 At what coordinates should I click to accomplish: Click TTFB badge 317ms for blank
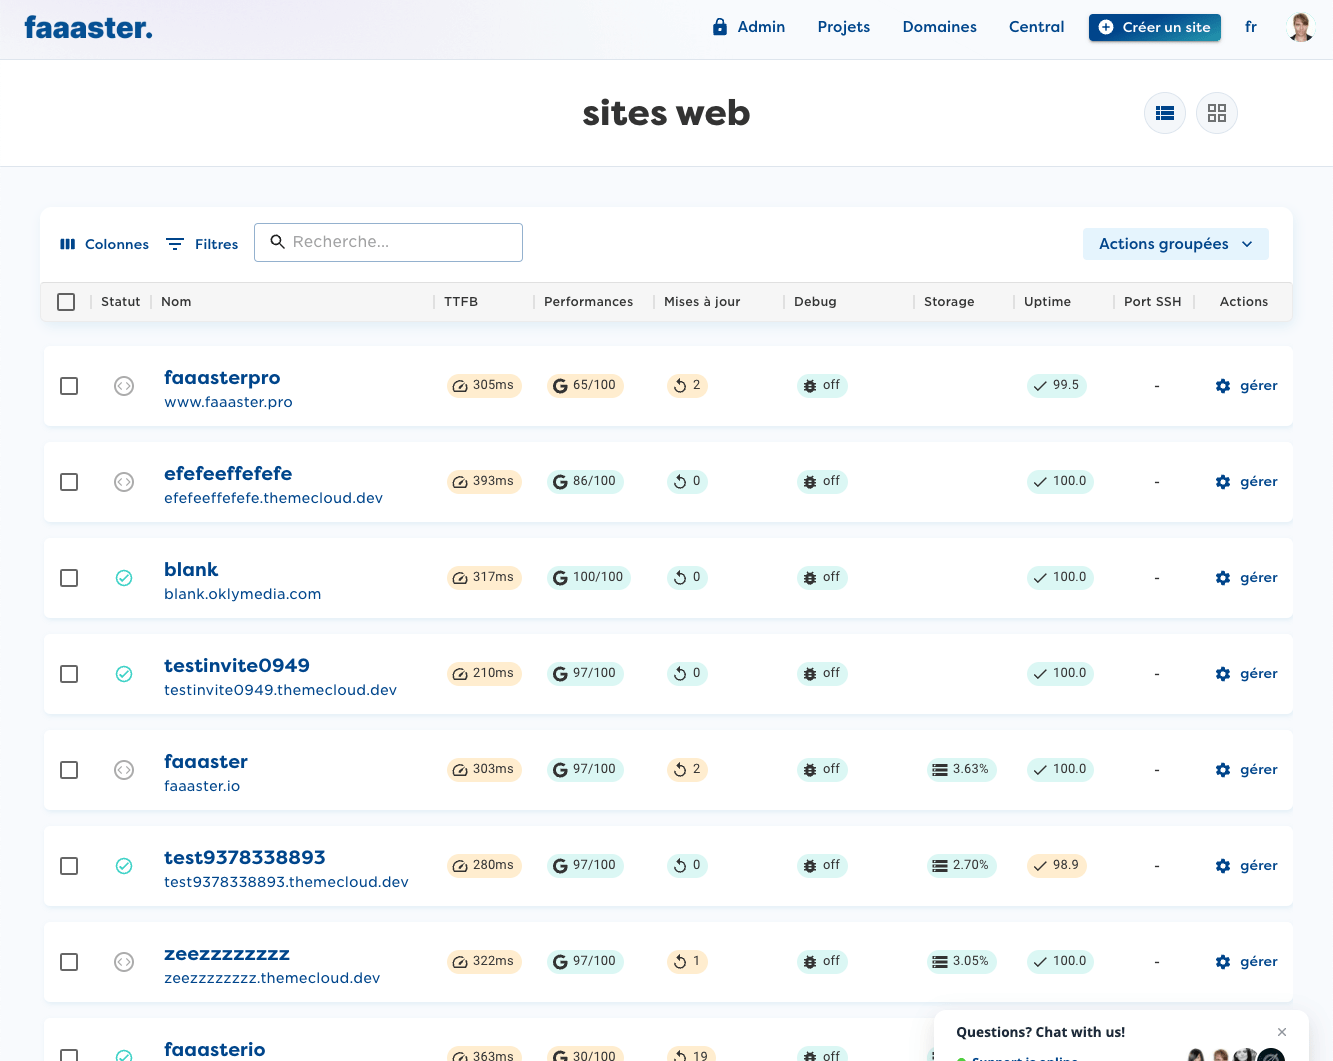pyautogui.click(x=484, y=577)
